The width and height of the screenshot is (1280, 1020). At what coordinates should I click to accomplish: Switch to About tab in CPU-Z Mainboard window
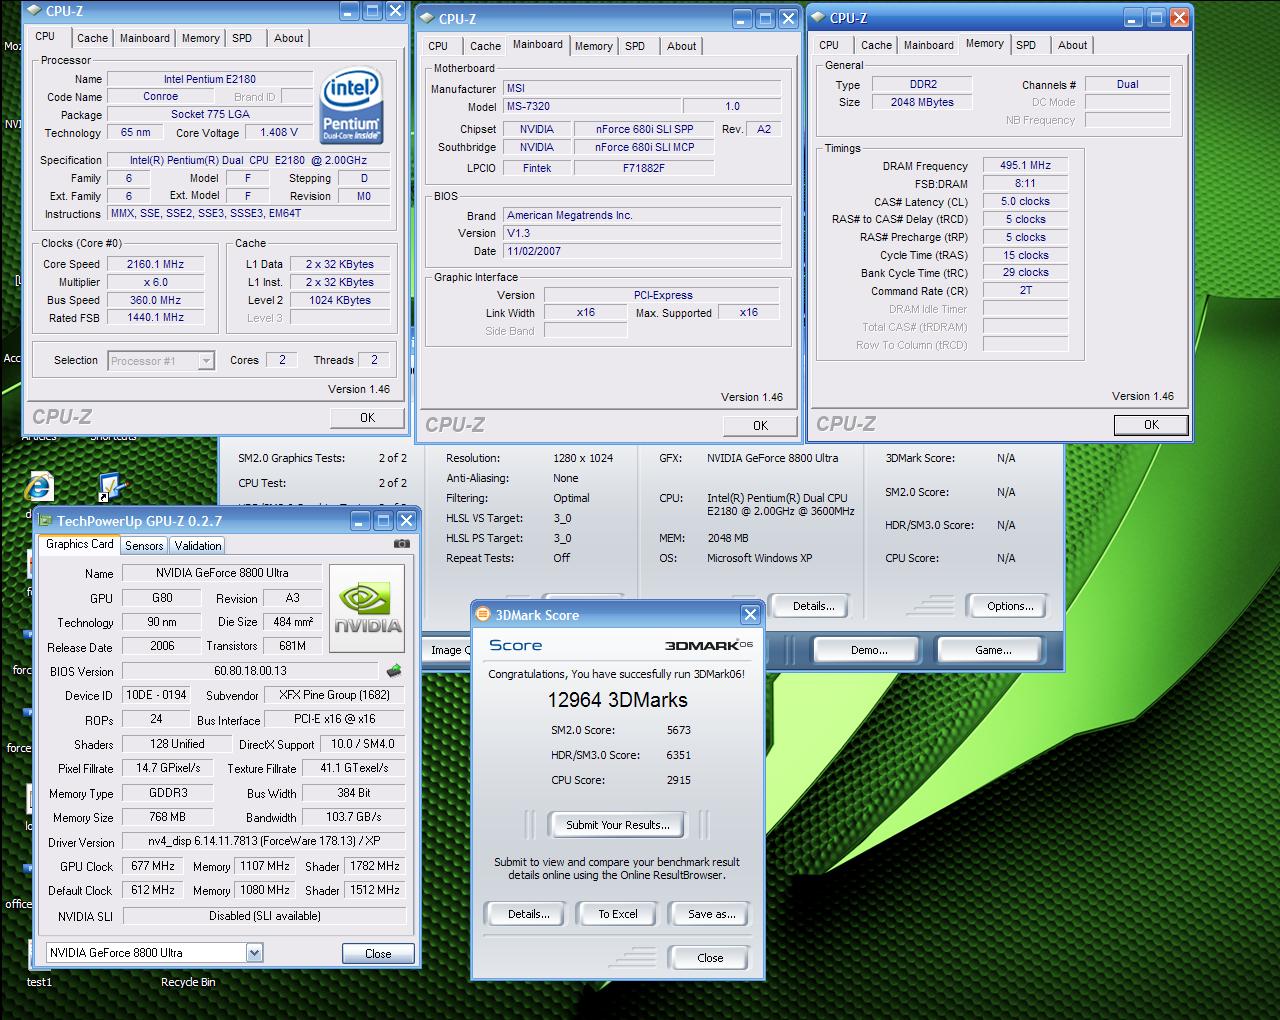point(682,46)
